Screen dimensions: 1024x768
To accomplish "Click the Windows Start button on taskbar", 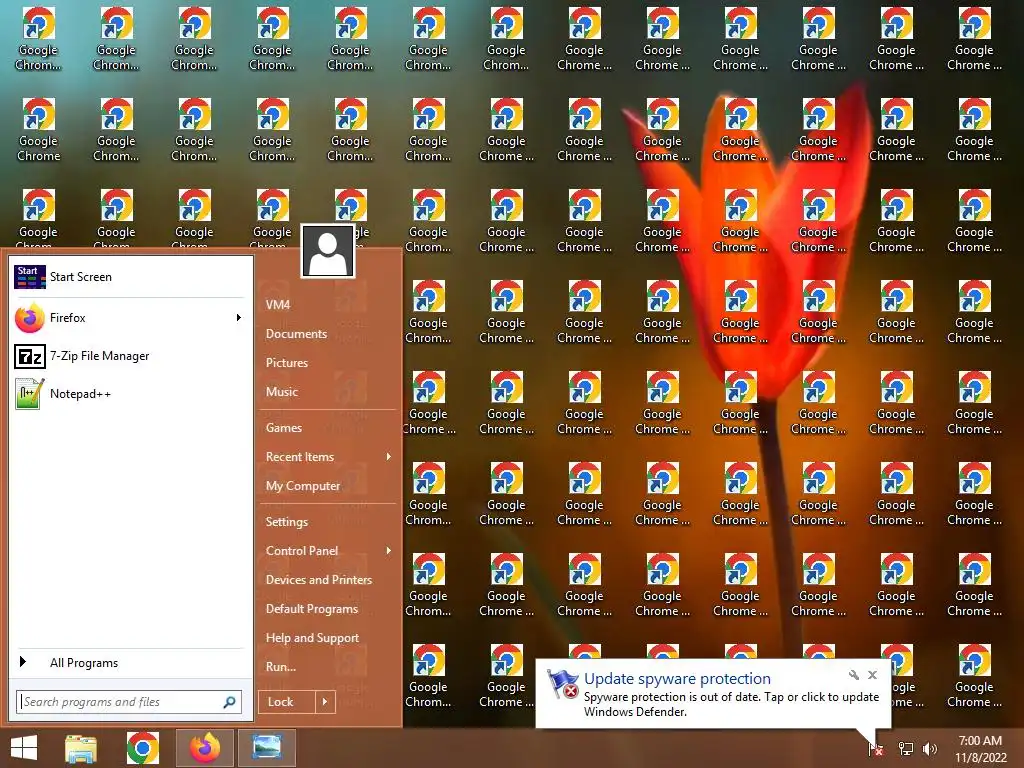I will point(25,748).
